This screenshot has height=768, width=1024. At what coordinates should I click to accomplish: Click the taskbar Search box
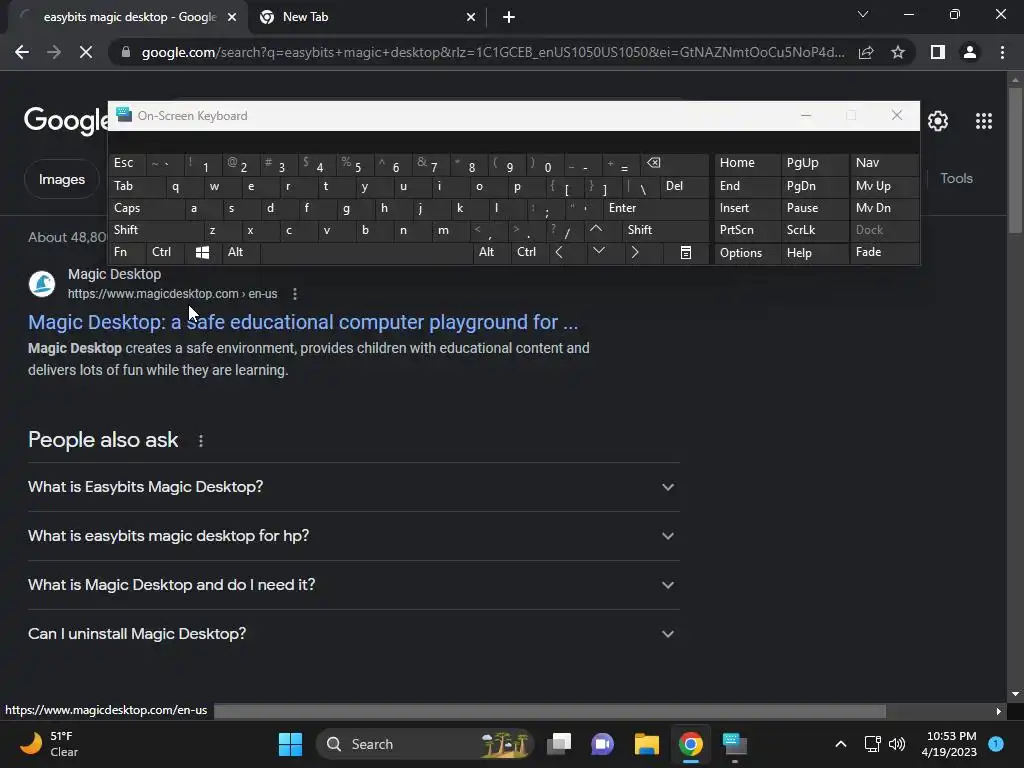point(424,744)
